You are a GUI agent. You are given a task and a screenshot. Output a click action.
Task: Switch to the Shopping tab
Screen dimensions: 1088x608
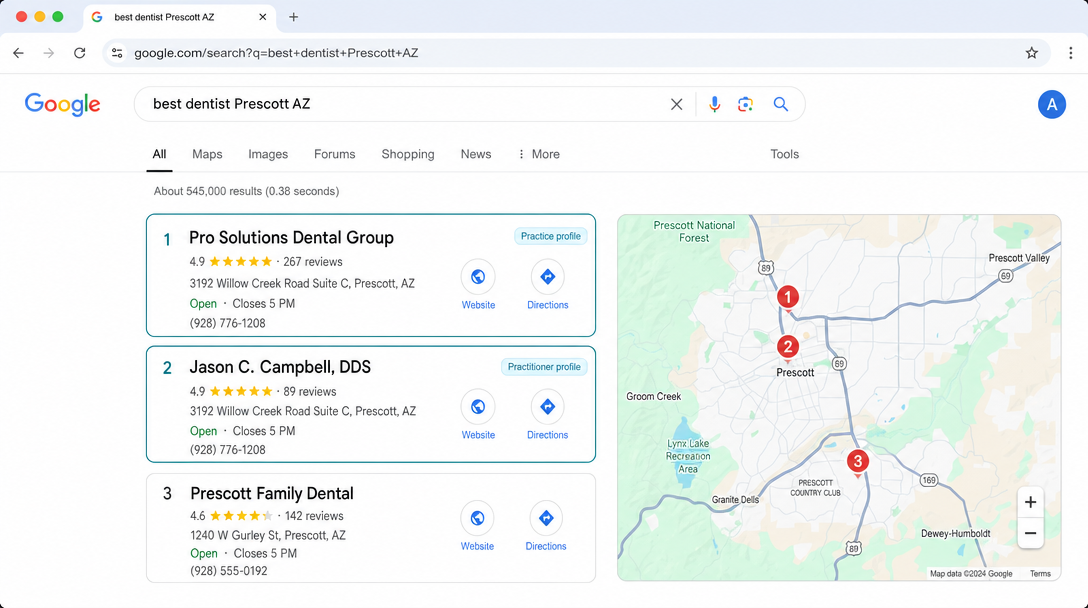408,154
